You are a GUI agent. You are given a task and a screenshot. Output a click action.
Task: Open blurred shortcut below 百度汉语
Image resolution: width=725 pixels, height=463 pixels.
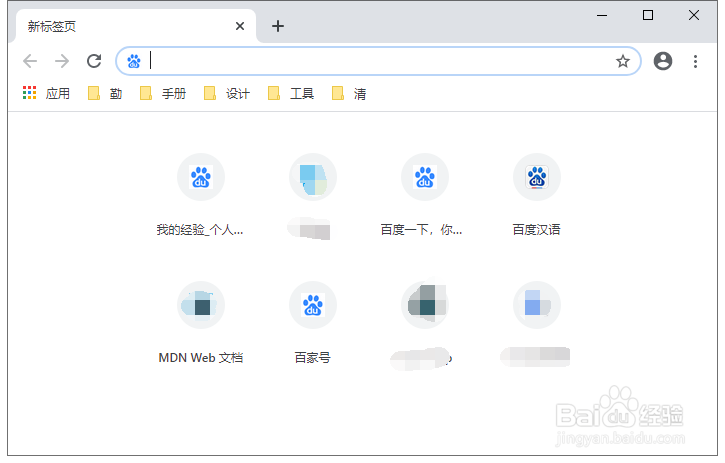point(536,324)
